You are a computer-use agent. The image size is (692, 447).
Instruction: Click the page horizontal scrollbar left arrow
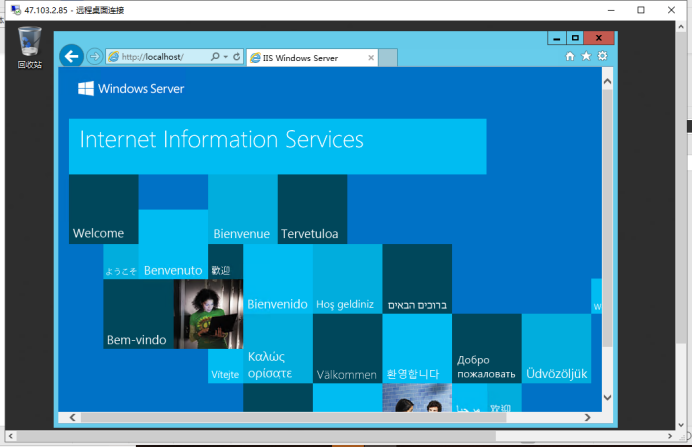click(72, 417)
